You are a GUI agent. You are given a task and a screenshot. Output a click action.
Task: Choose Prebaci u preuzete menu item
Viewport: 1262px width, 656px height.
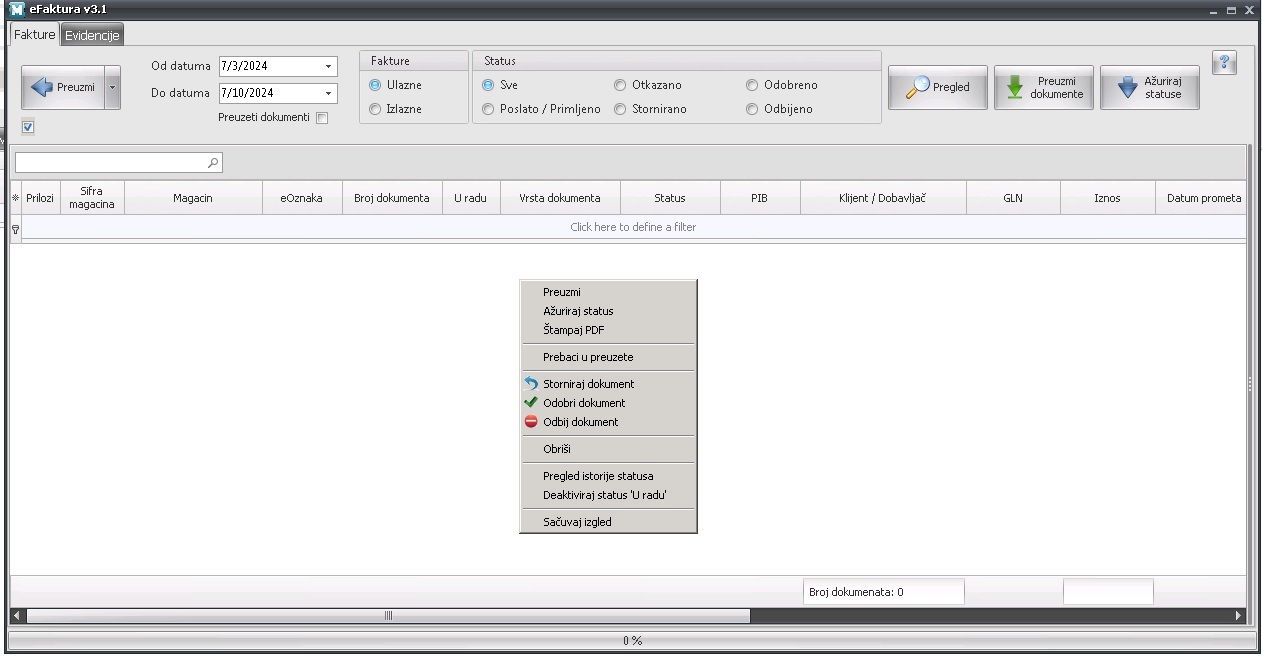tap(608, 357)
